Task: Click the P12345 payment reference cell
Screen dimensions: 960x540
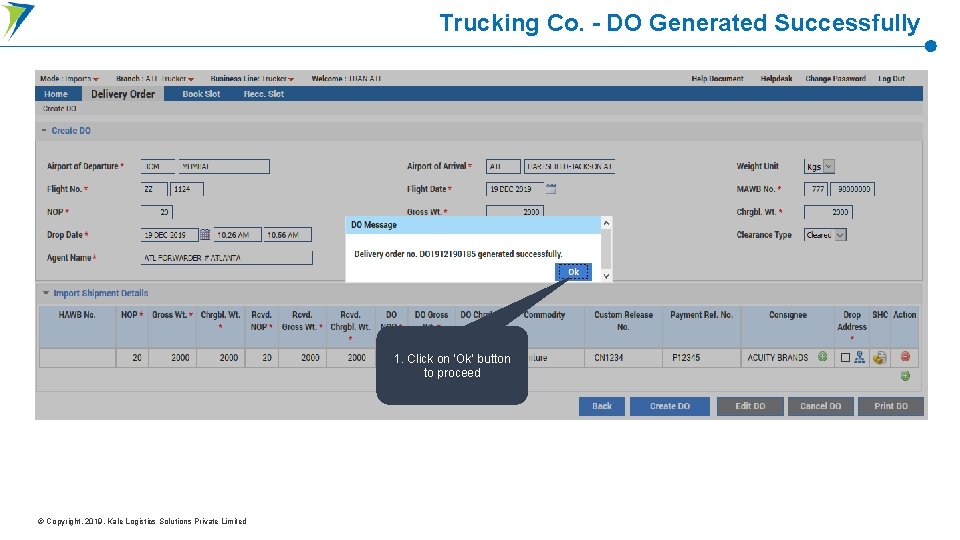Action: click(x=702, y=358)
